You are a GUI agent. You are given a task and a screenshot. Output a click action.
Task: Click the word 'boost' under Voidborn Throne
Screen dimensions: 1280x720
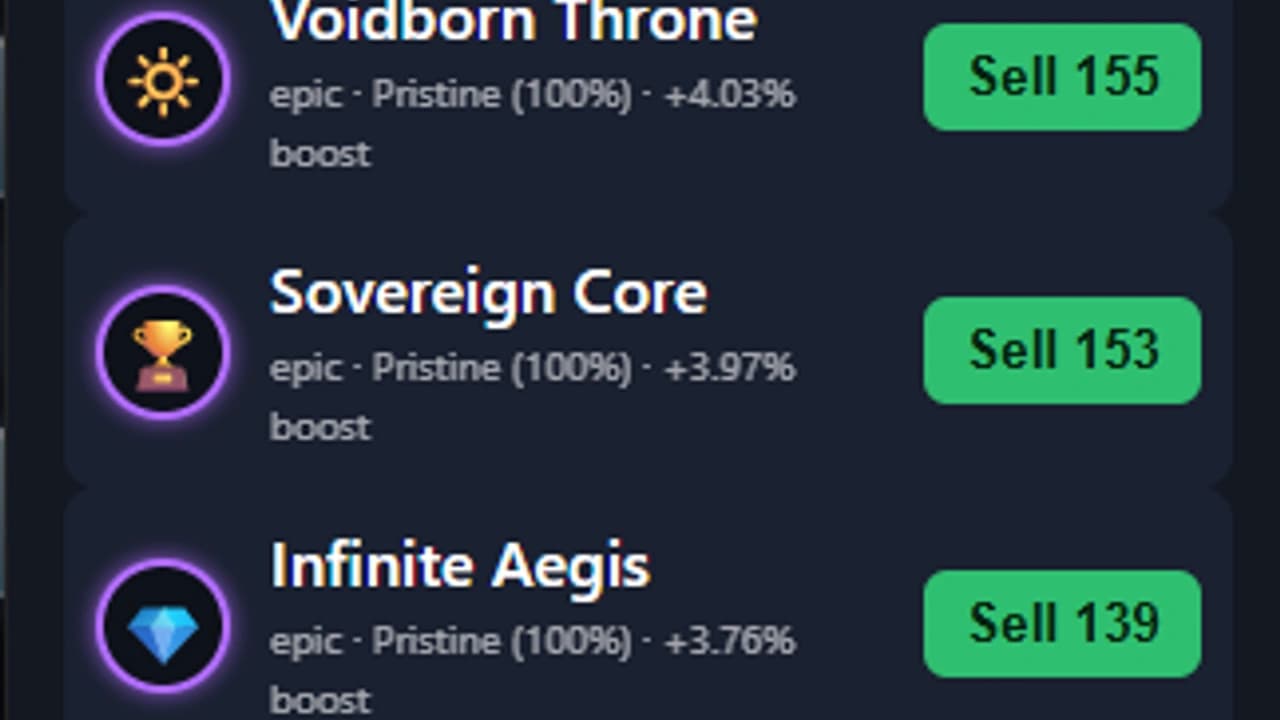[320, 153]
